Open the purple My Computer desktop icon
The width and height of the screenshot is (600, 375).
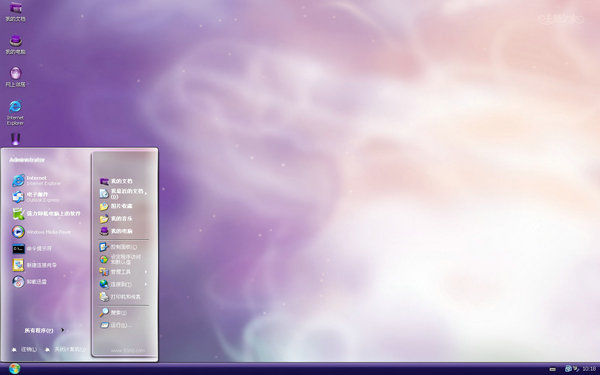point(15,44)
